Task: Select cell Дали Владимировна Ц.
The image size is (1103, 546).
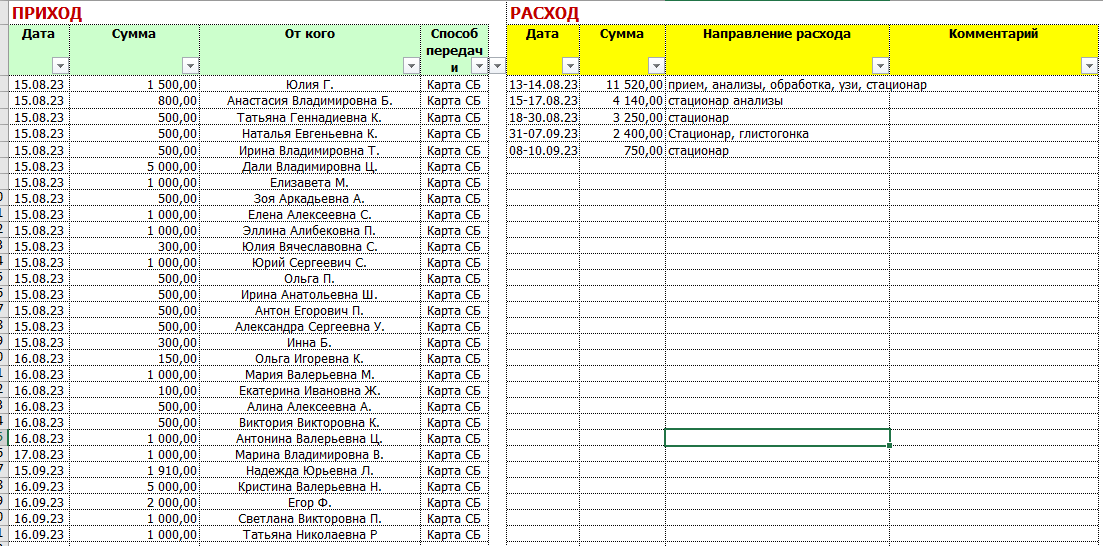Action: [x=310, y=166]
